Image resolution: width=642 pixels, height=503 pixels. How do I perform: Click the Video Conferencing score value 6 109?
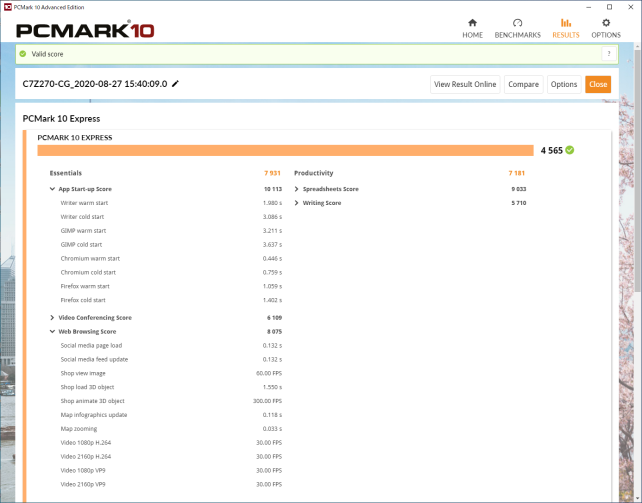tap(274, 318)
